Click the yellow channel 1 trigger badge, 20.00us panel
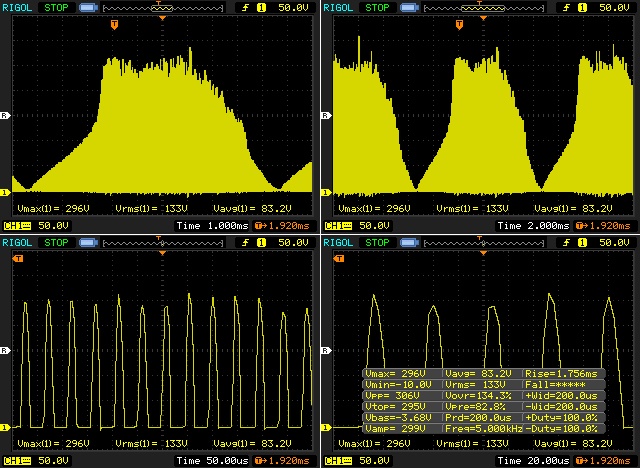Viewport: 640px width, 468px height. pyautogui.click(x=582, y=242)
